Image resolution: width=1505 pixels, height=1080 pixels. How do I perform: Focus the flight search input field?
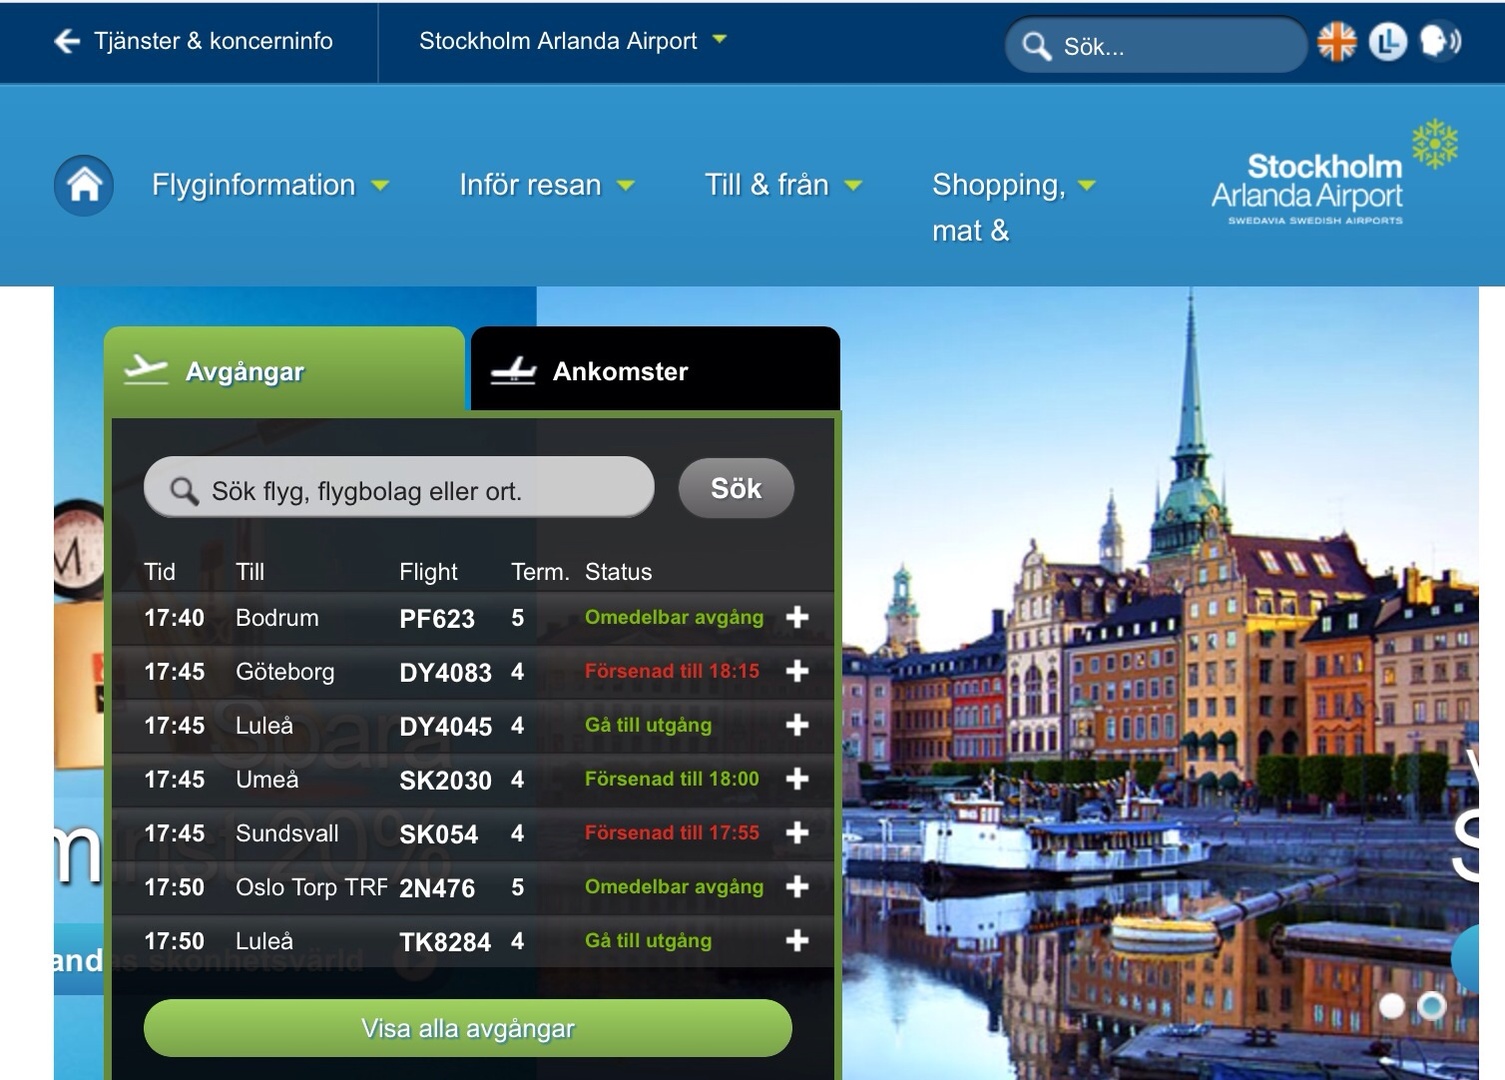pyautogui.click(x=400, y=490)
